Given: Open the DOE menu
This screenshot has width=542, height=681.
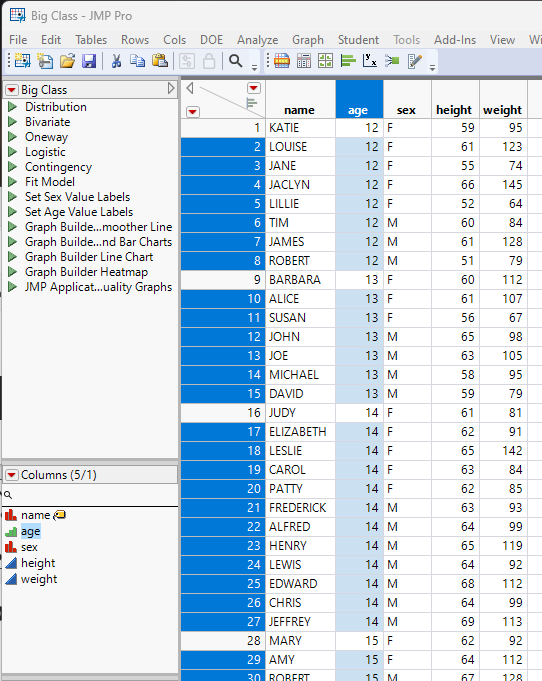Looking at the screenshot, I should click(x=212, y=40).
